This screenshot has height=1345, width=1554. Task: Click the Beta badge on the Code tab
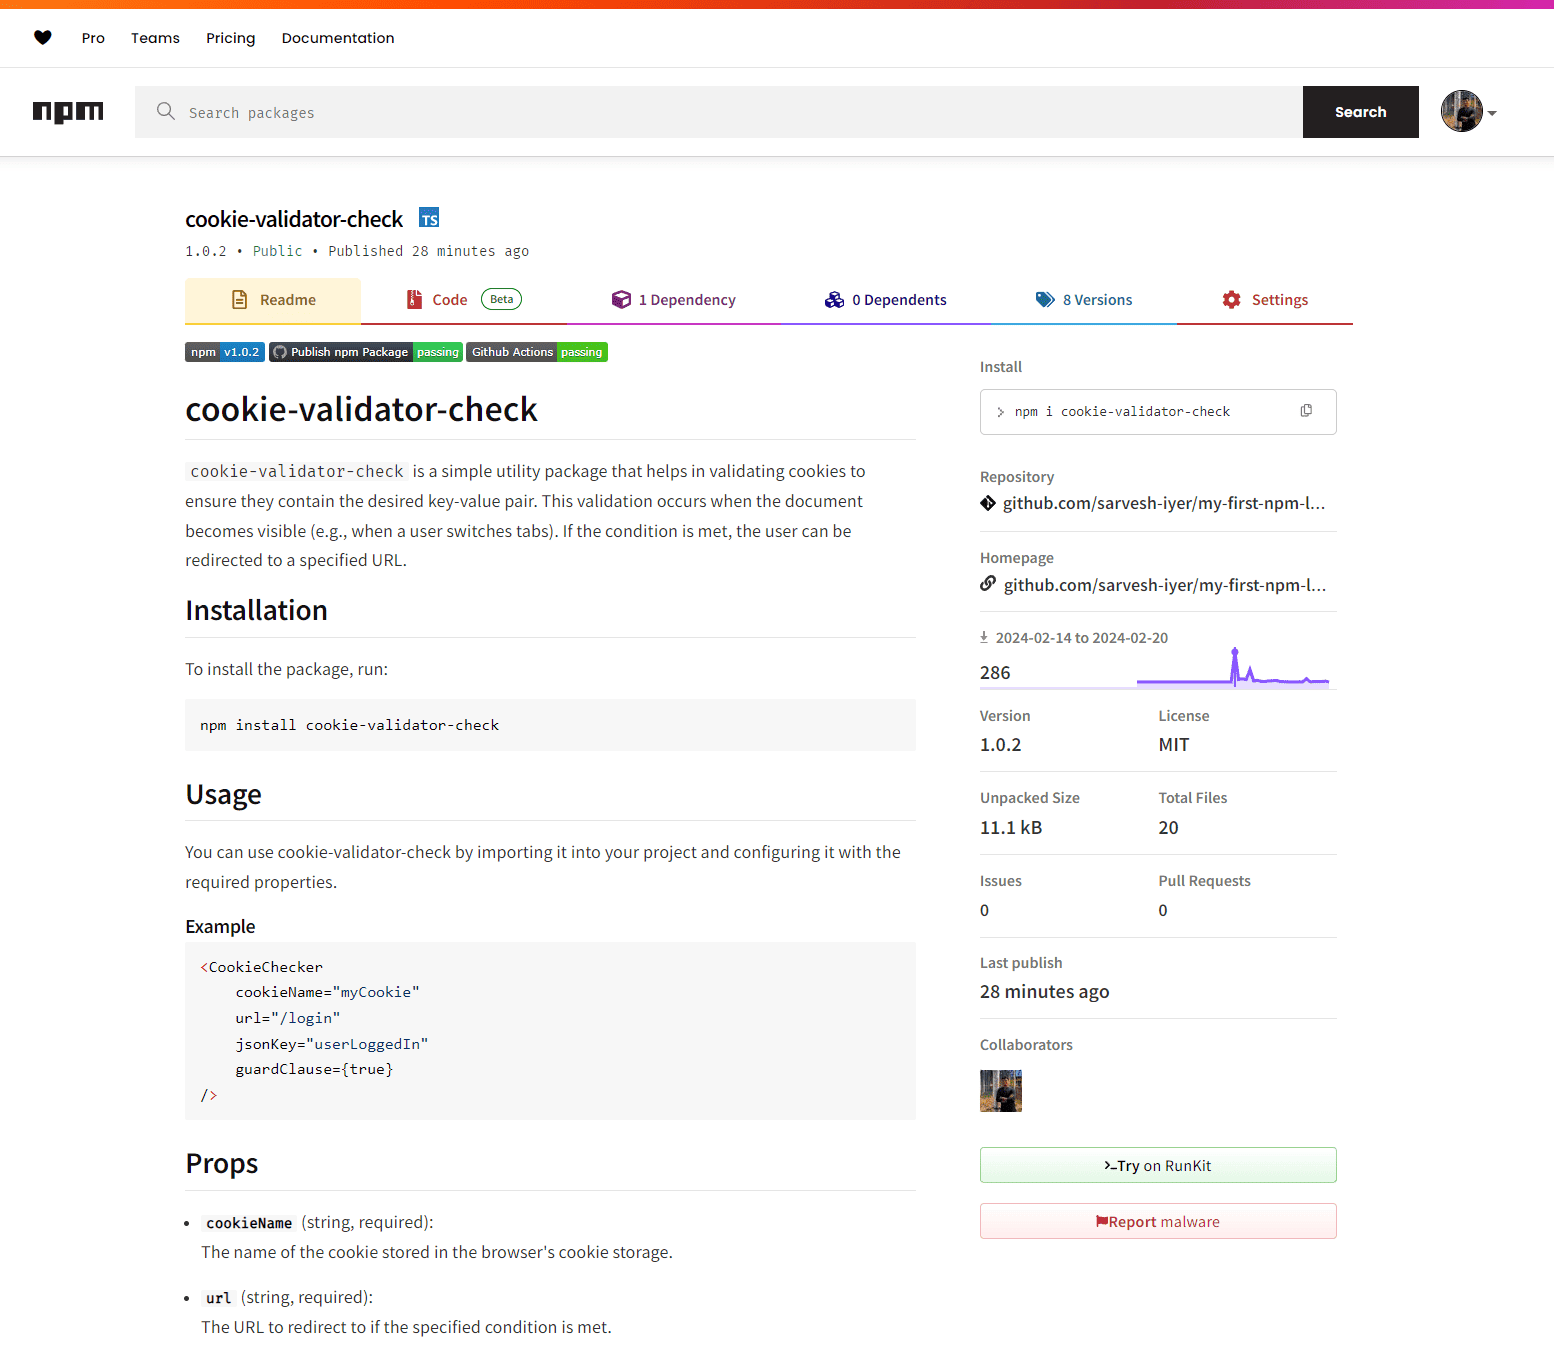[501, 299]
